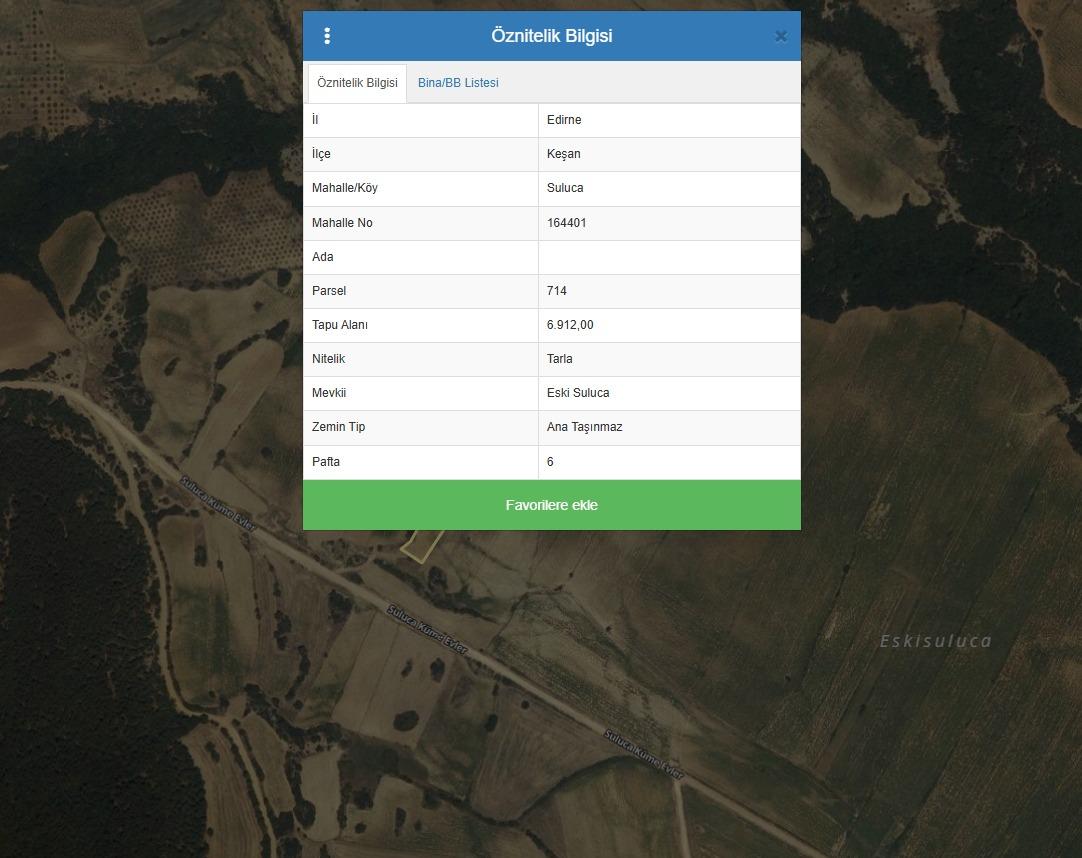1082x858 pixels.
Task: Select the Ana Taşınmaz value cell
Action: [584, 427]
